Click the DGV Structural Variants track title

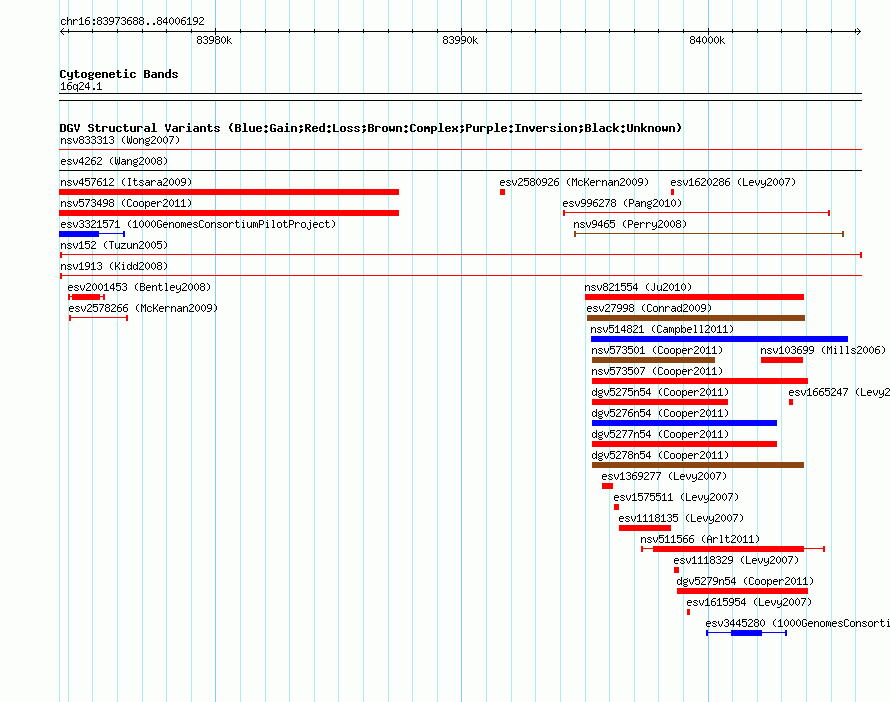(x=371, y=128)
